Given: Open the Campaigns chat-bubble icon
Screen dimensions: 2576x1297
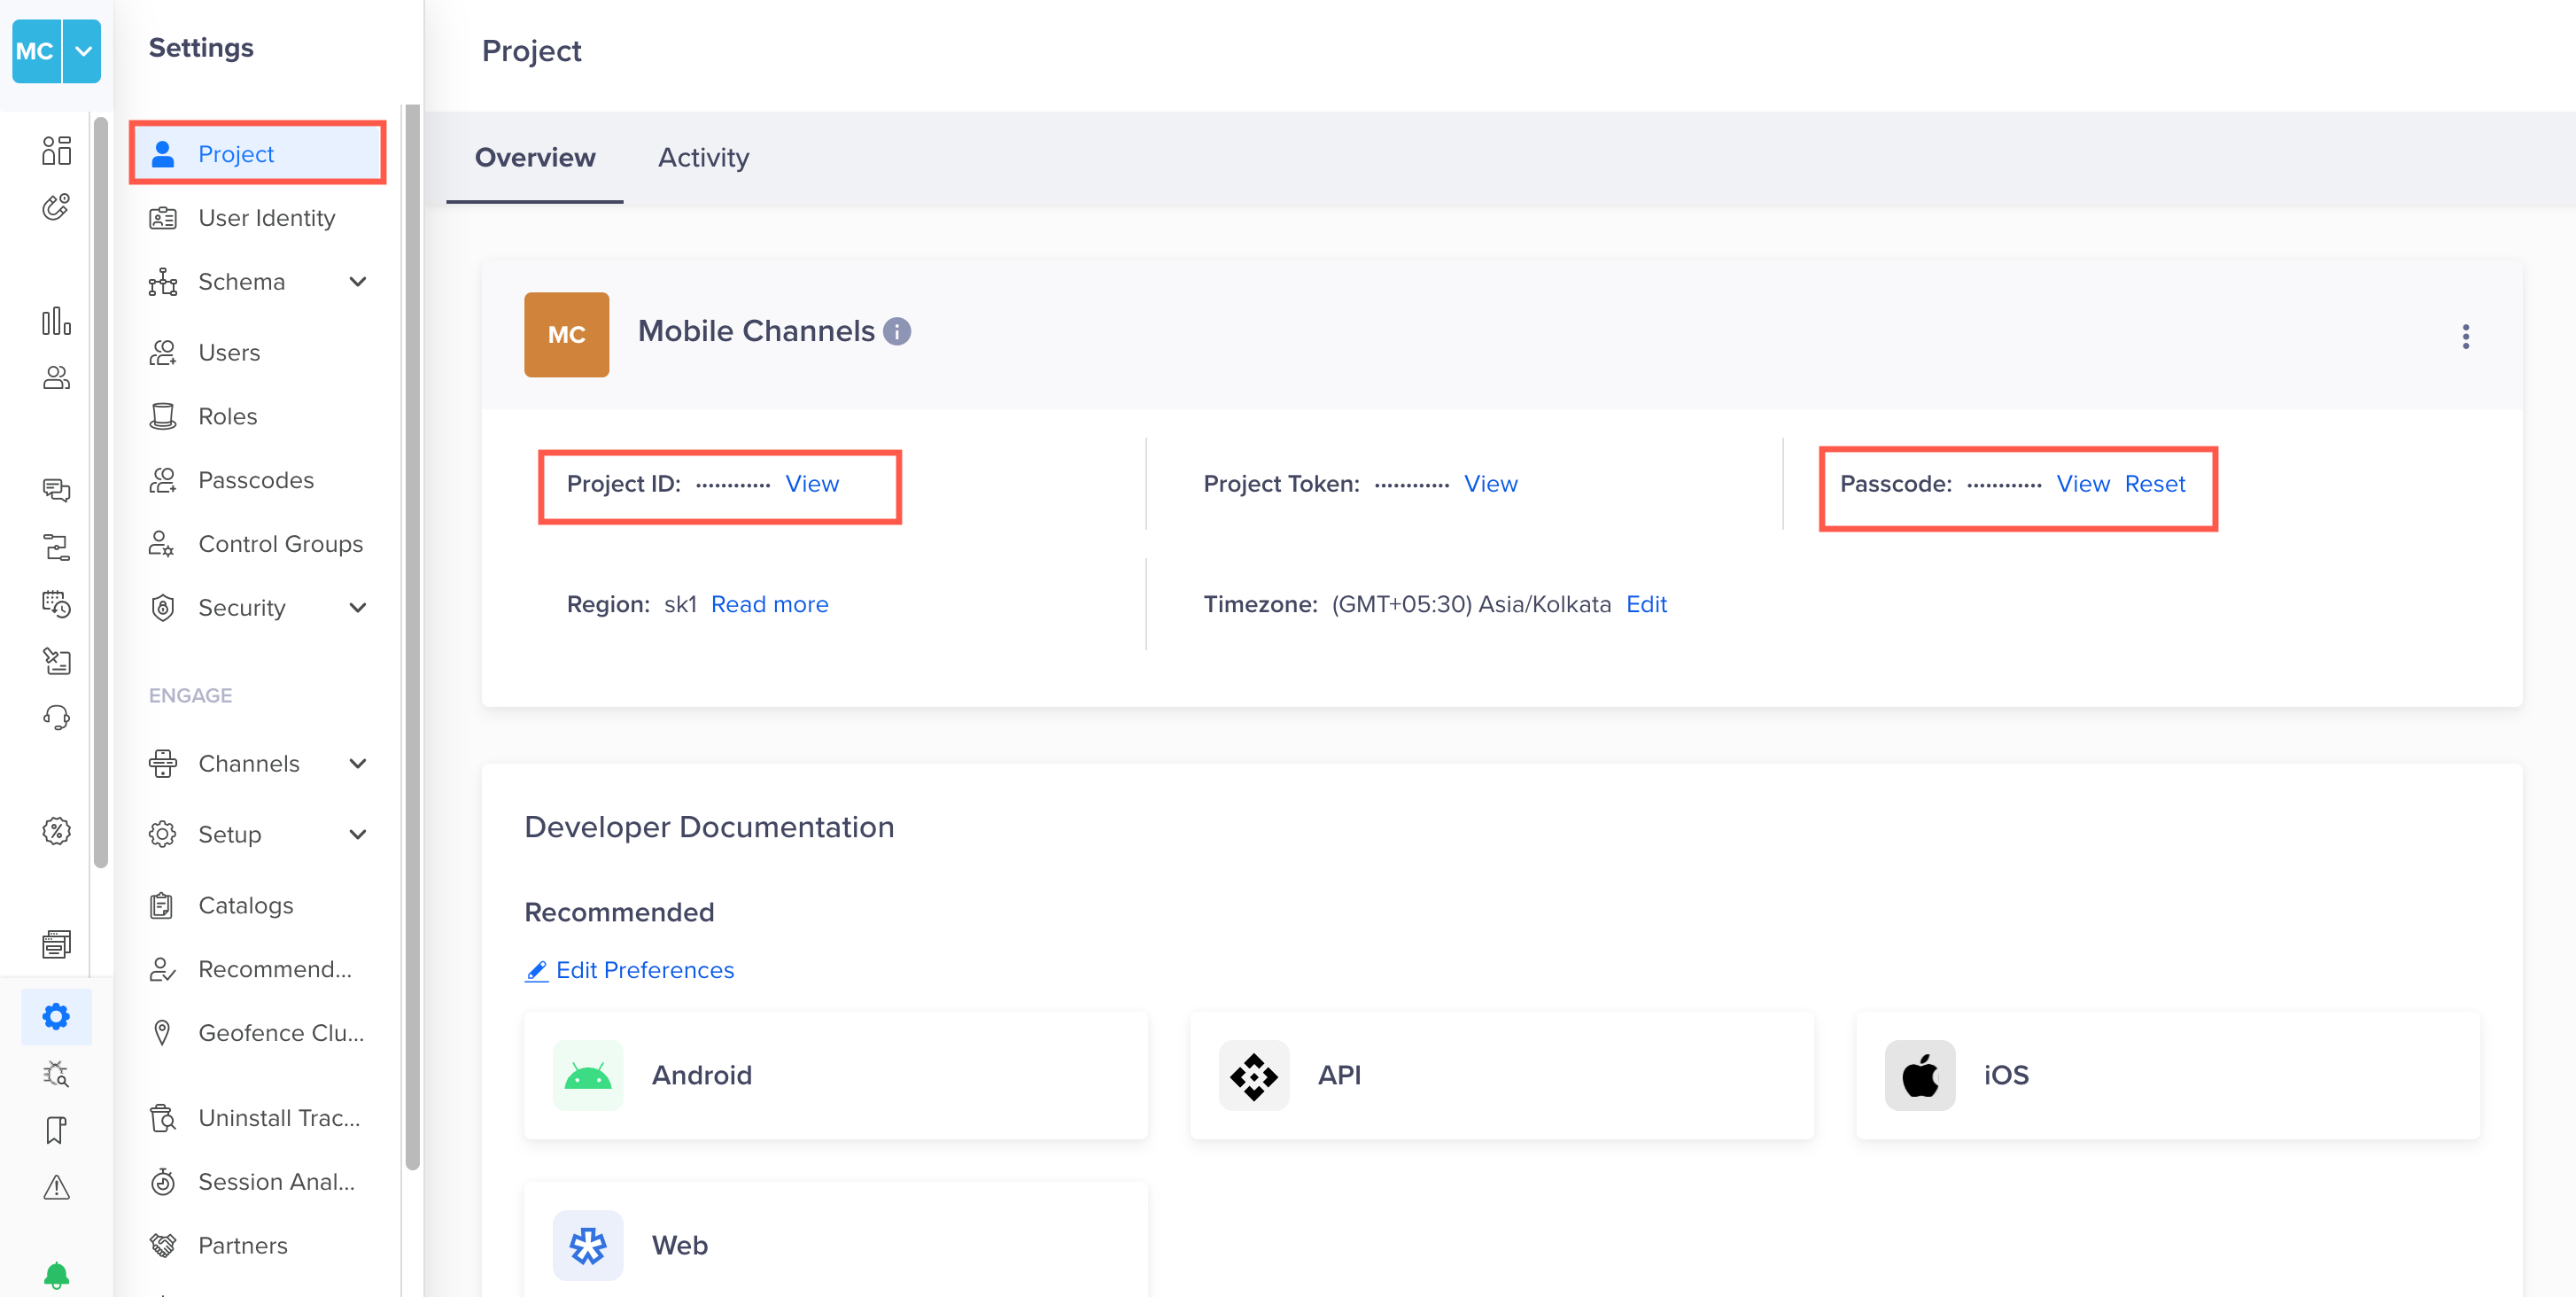Looking at the screenshot, I should point(56,489).
